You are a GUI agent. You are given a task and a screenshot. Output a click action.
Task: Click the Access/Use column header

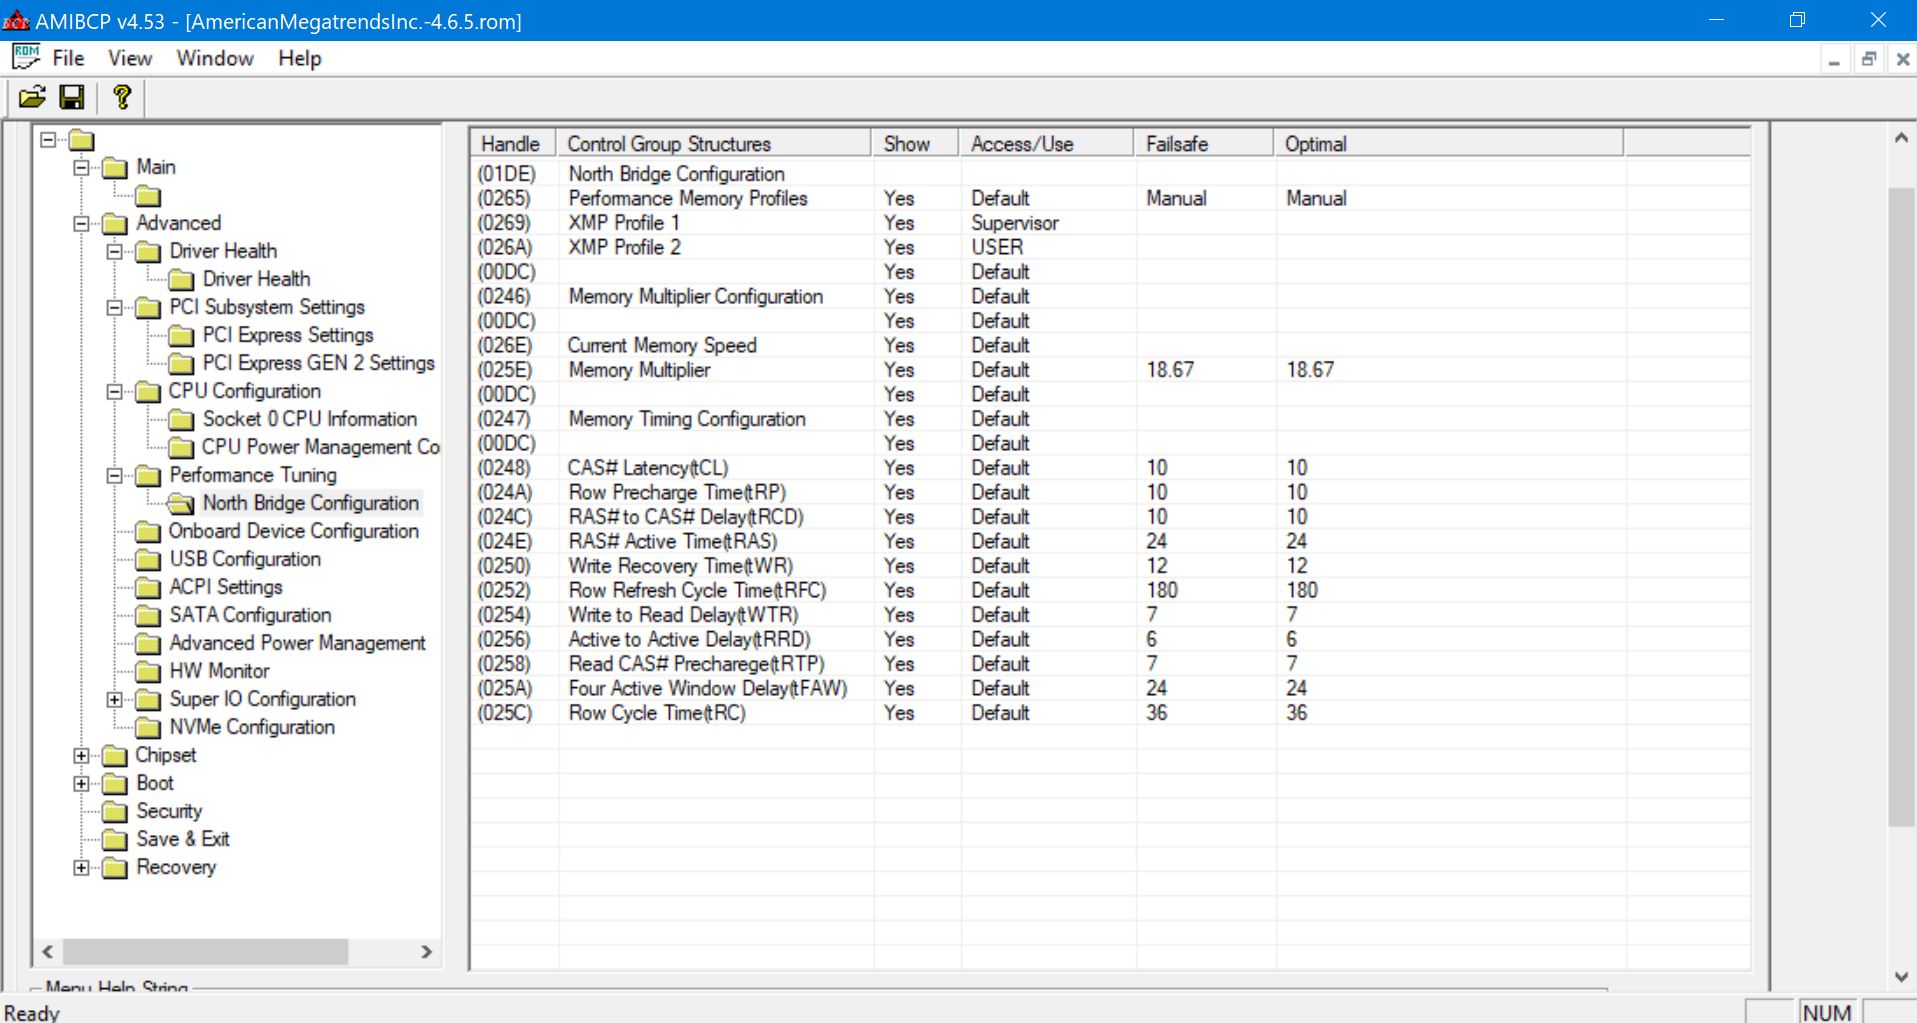pos(1046,143)
